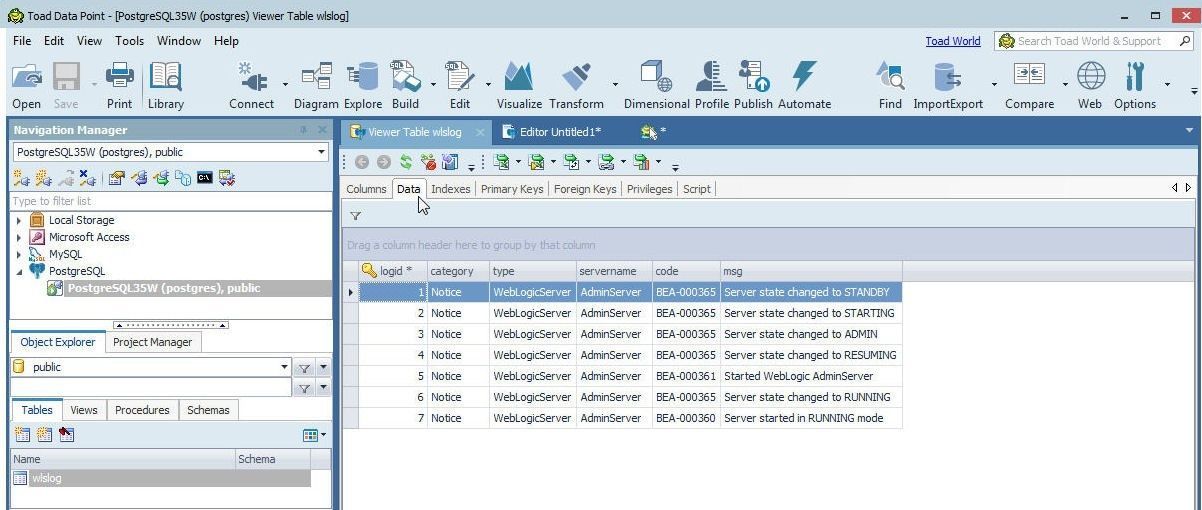Switch to the Foreign Keys tab

pyautogui.click(x=585, y=189)
